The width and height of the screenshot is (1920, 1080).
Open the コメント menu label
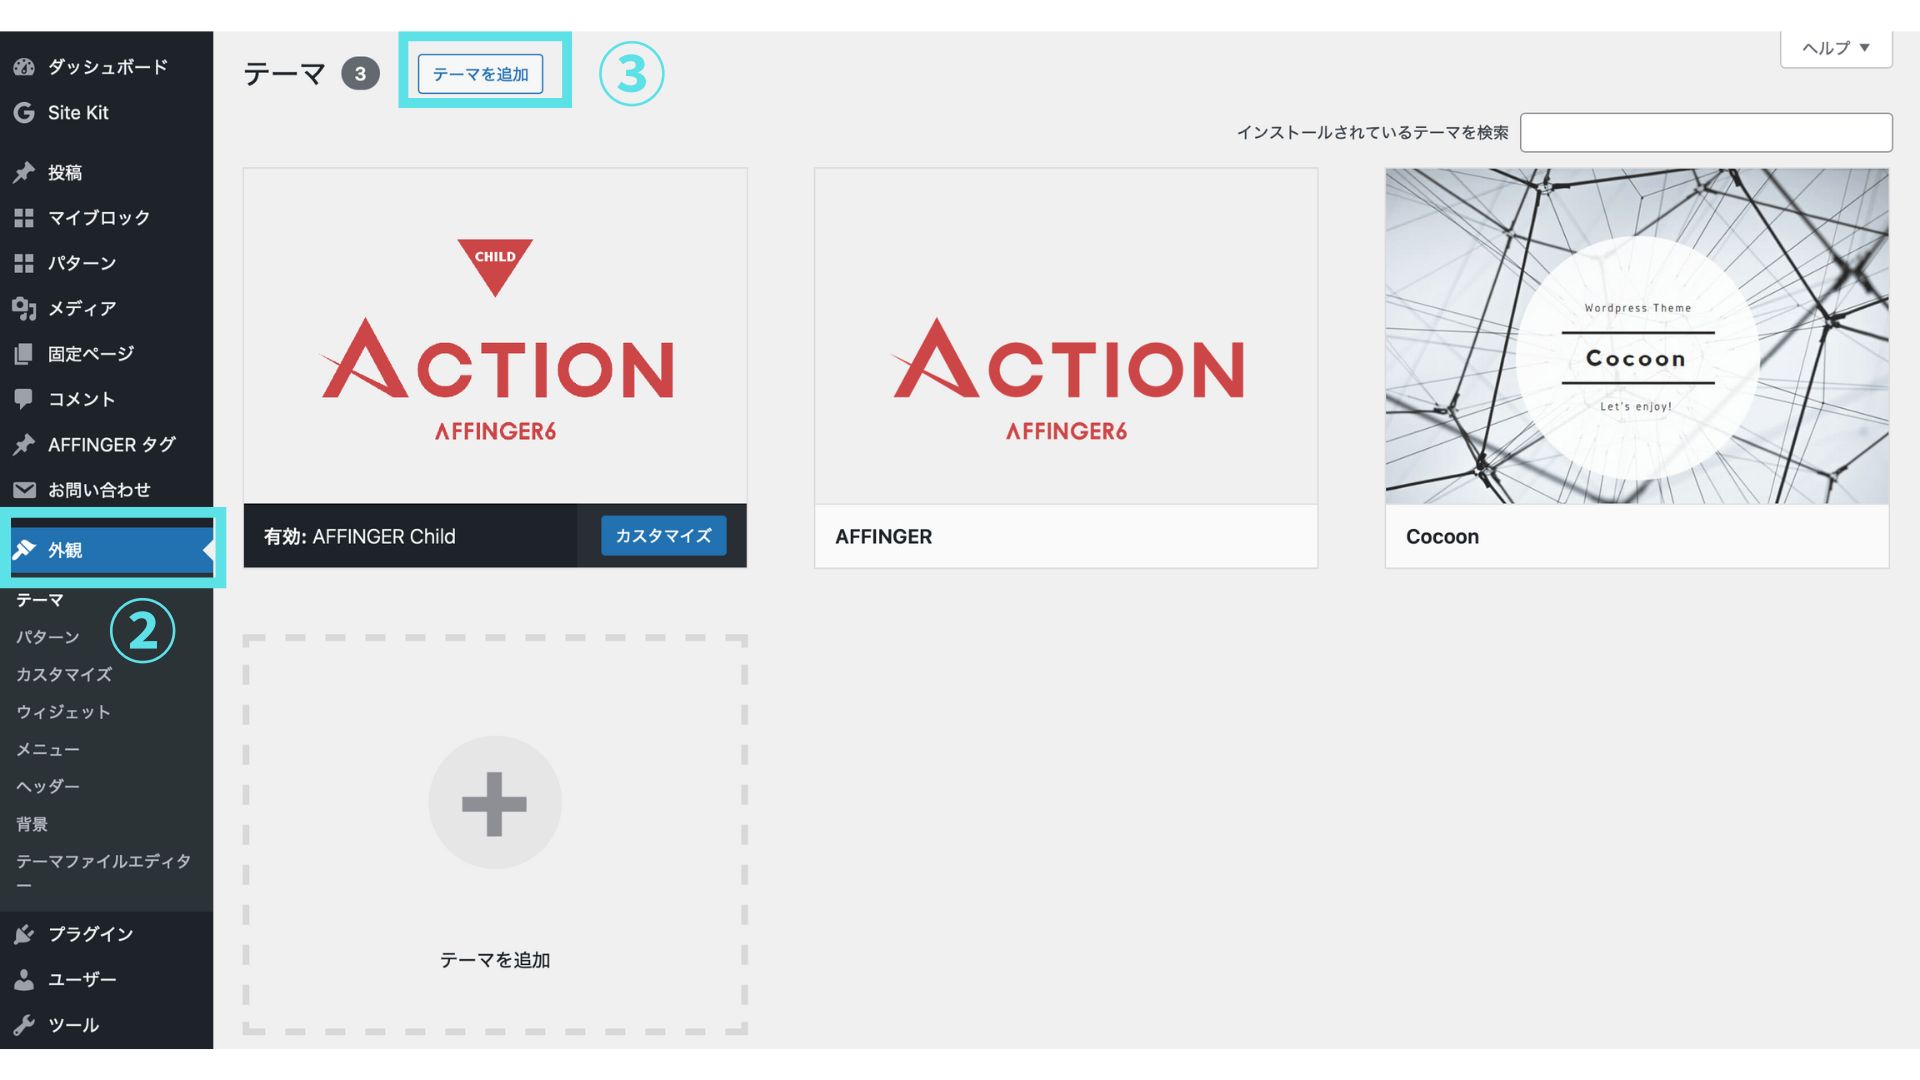coord(82,399)
